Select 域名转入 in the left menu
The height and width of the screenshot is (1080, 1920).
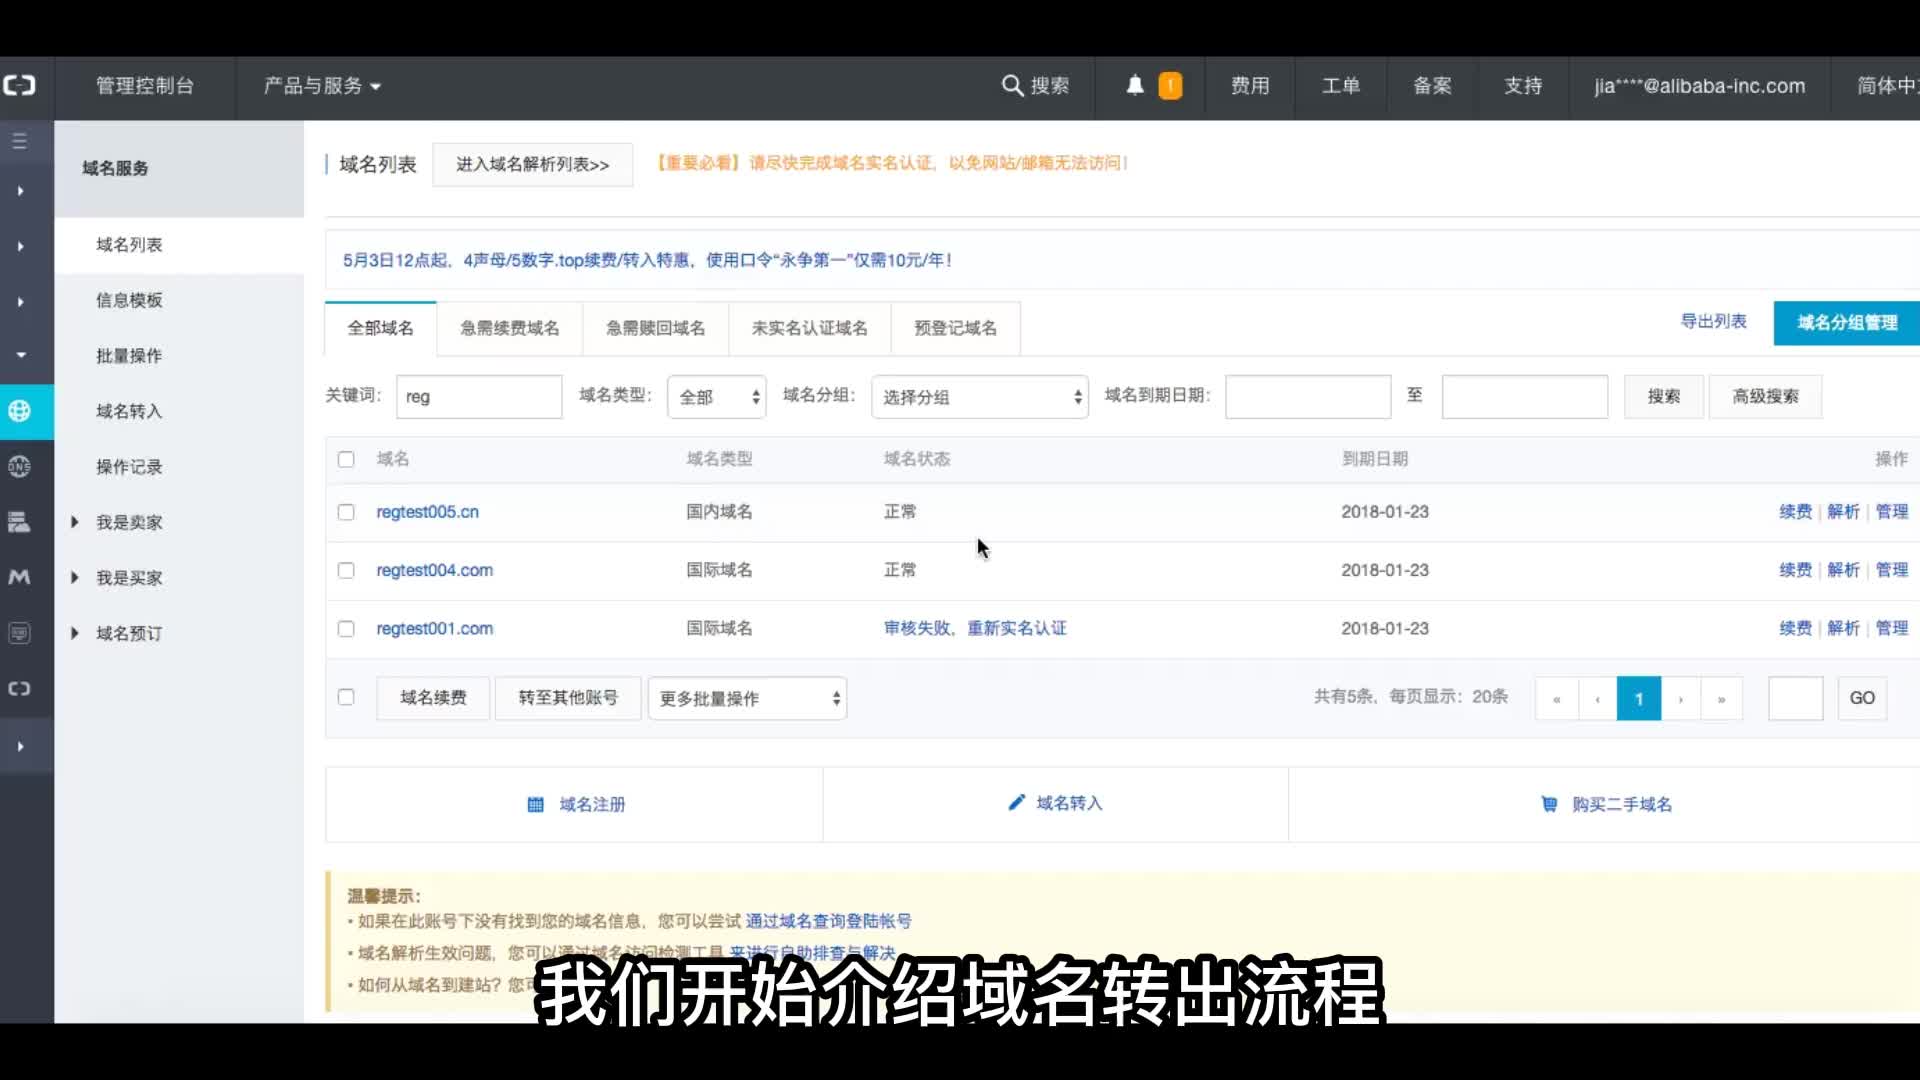point(129,411)
